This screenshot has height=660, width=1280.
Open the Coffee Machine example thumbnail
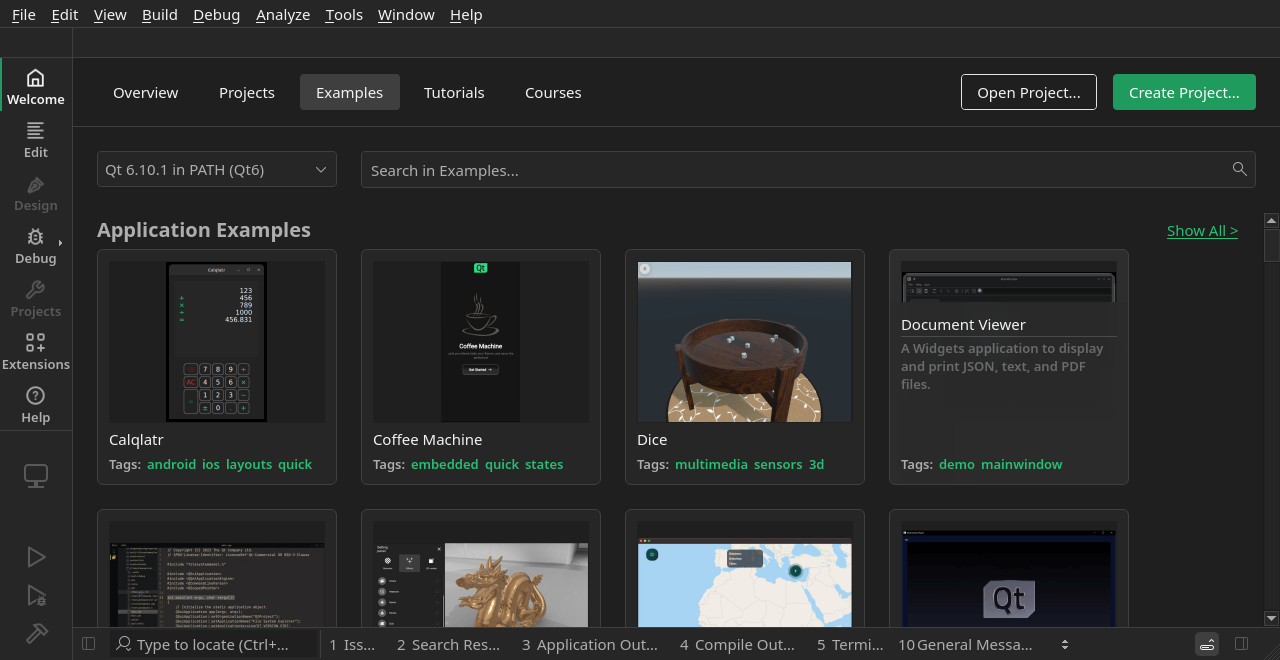pos(481,342)
